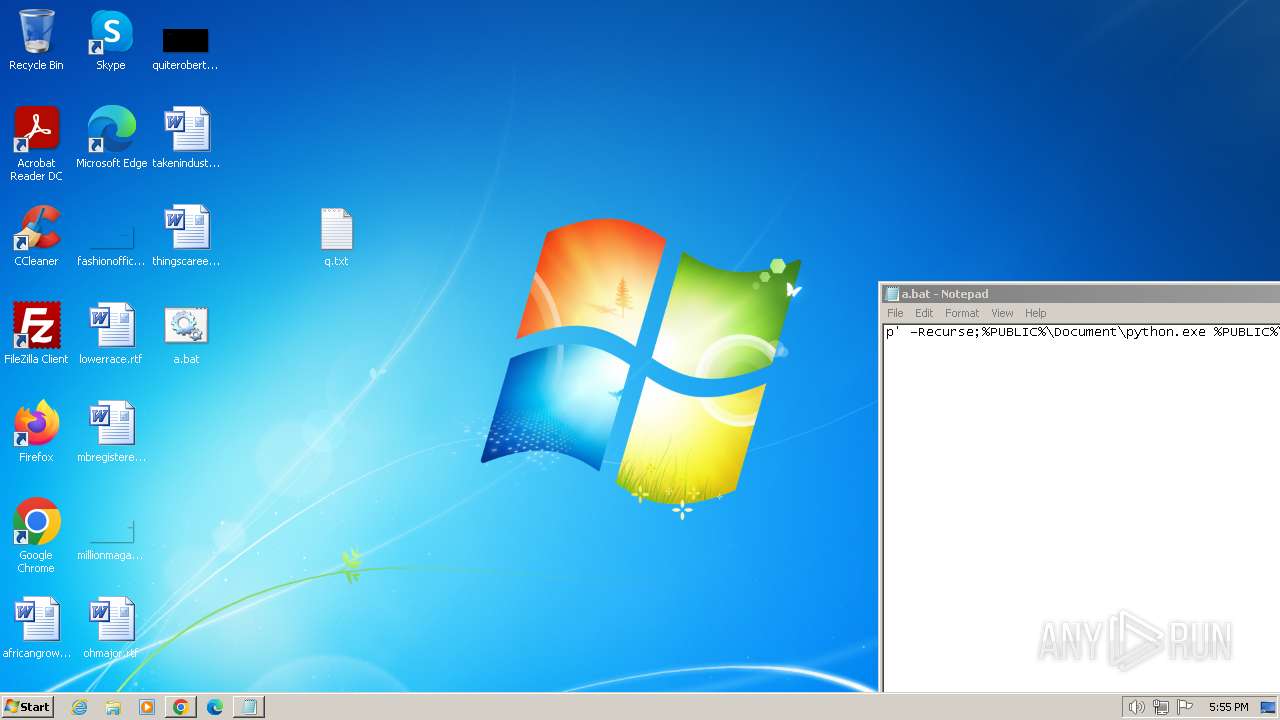The height and width of the screenshot is (720, 1280).
Task: Switch to Notepad taskbar button
Action: (249, 707)
